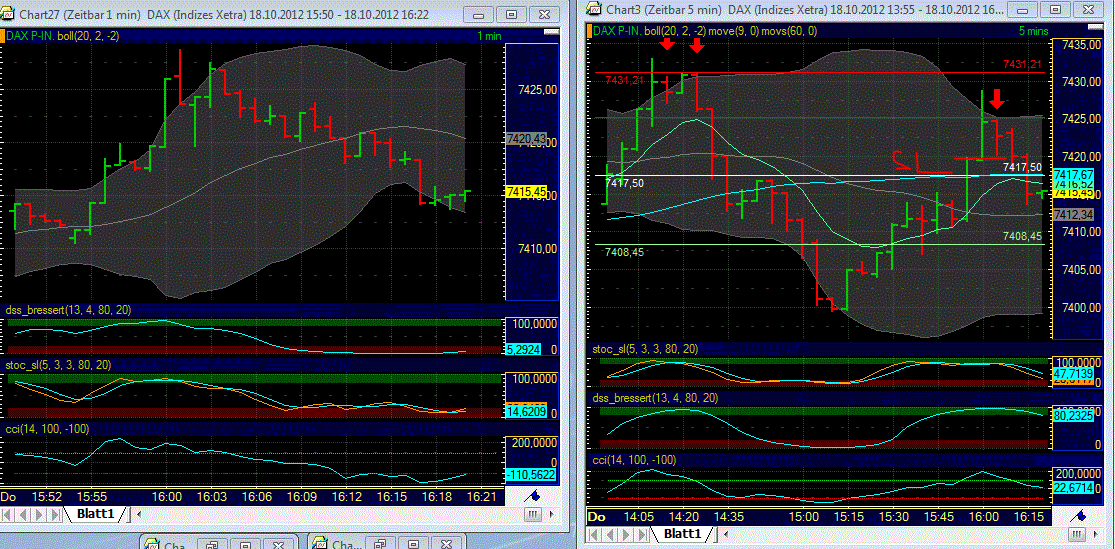Click the 5,2924 dss value in Chart27

pos(524,350)
